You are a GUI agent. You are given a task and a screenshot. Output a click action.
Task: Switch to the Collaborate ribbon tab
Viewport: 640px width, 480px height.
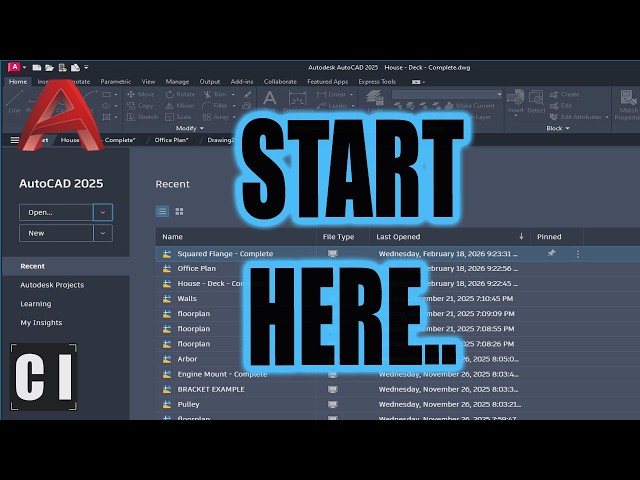(x=280, y=82)
